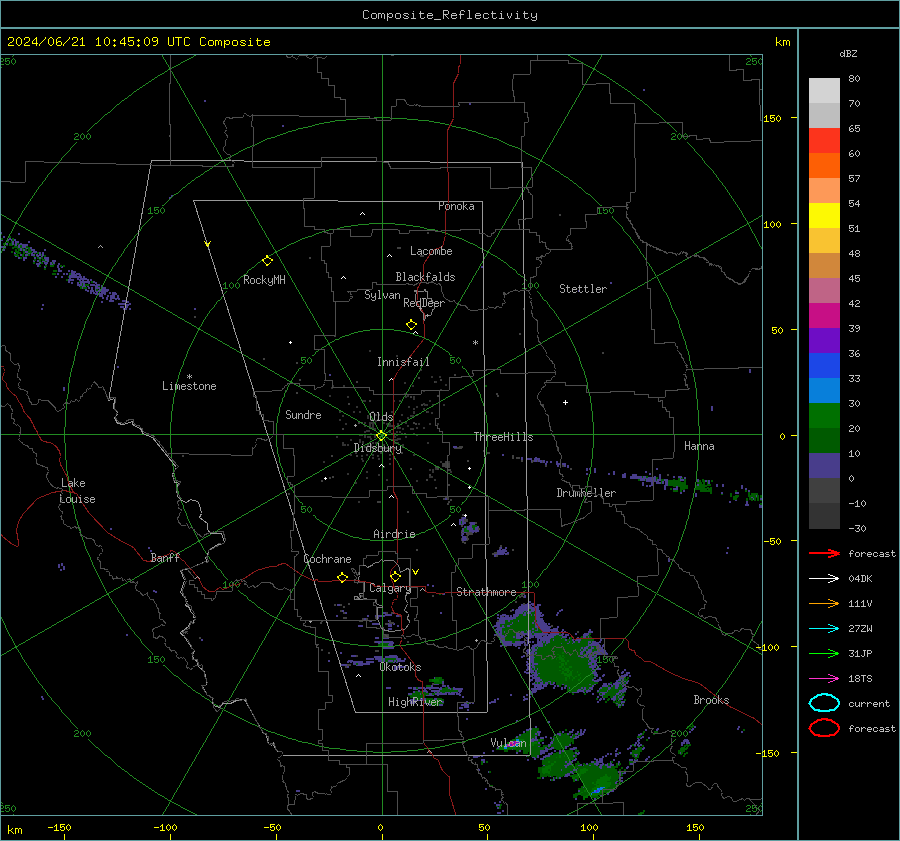Click the RedDeer city label
The width and height of the screenshot is (900, 841).
pos(424,303)
